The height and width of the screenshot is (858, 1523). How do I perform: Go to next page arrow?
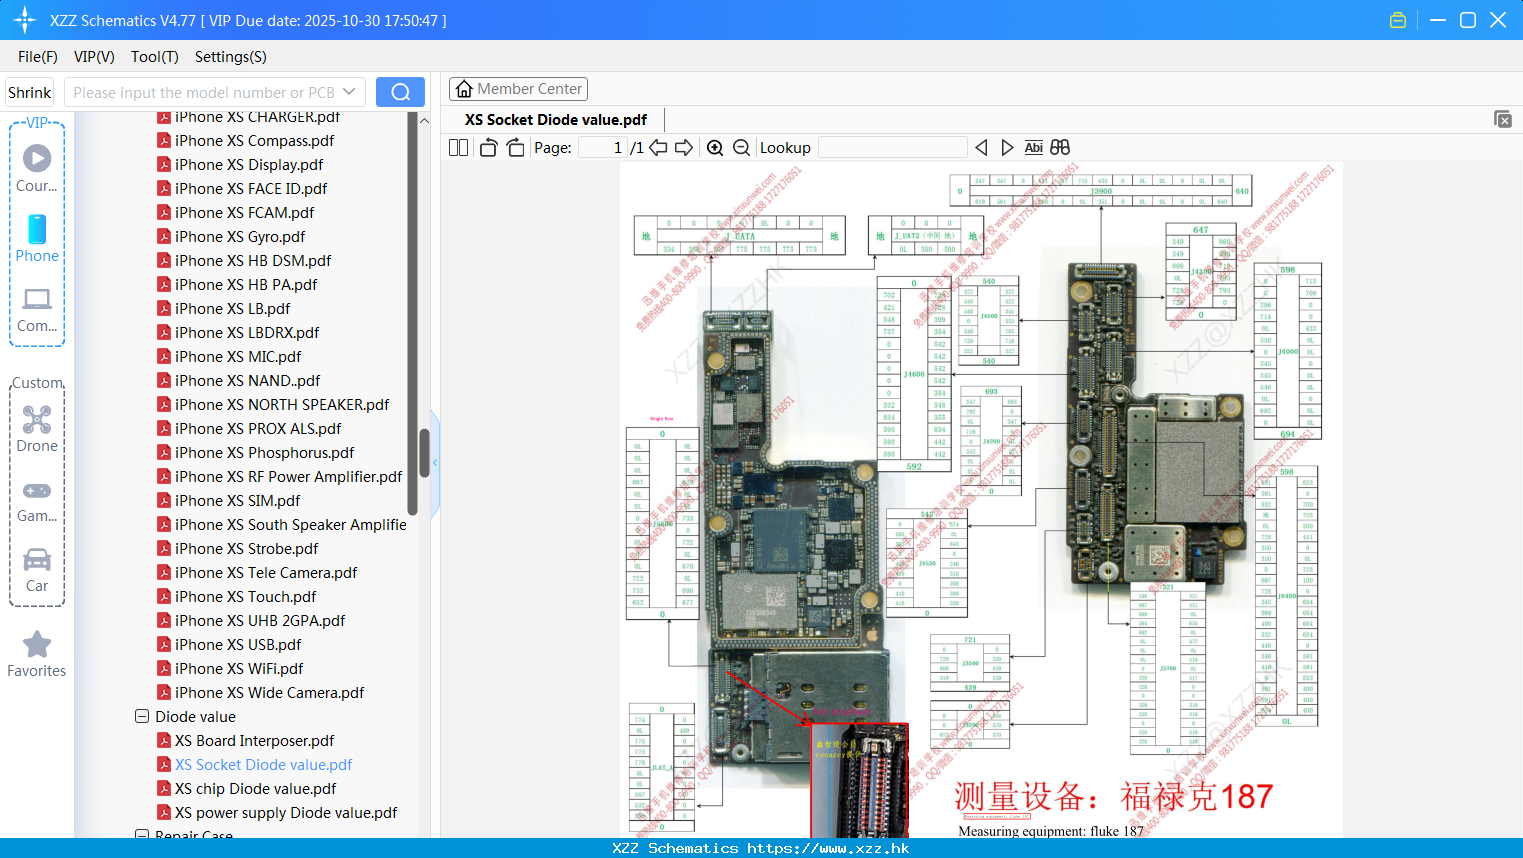684,148
